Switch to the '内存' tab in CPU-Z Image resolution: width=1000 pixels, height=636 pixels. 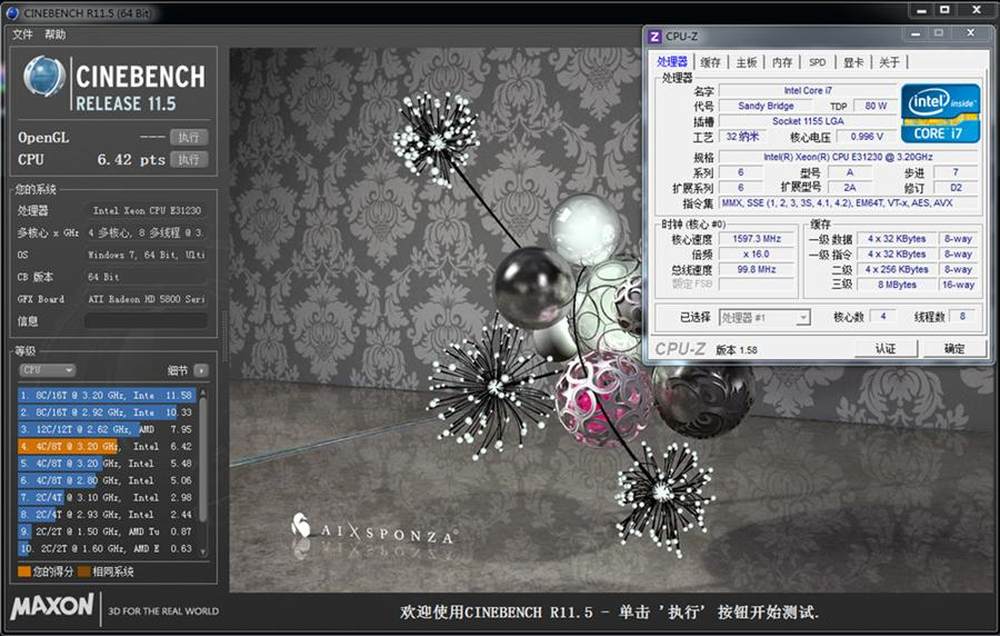(x=782, y=62)
